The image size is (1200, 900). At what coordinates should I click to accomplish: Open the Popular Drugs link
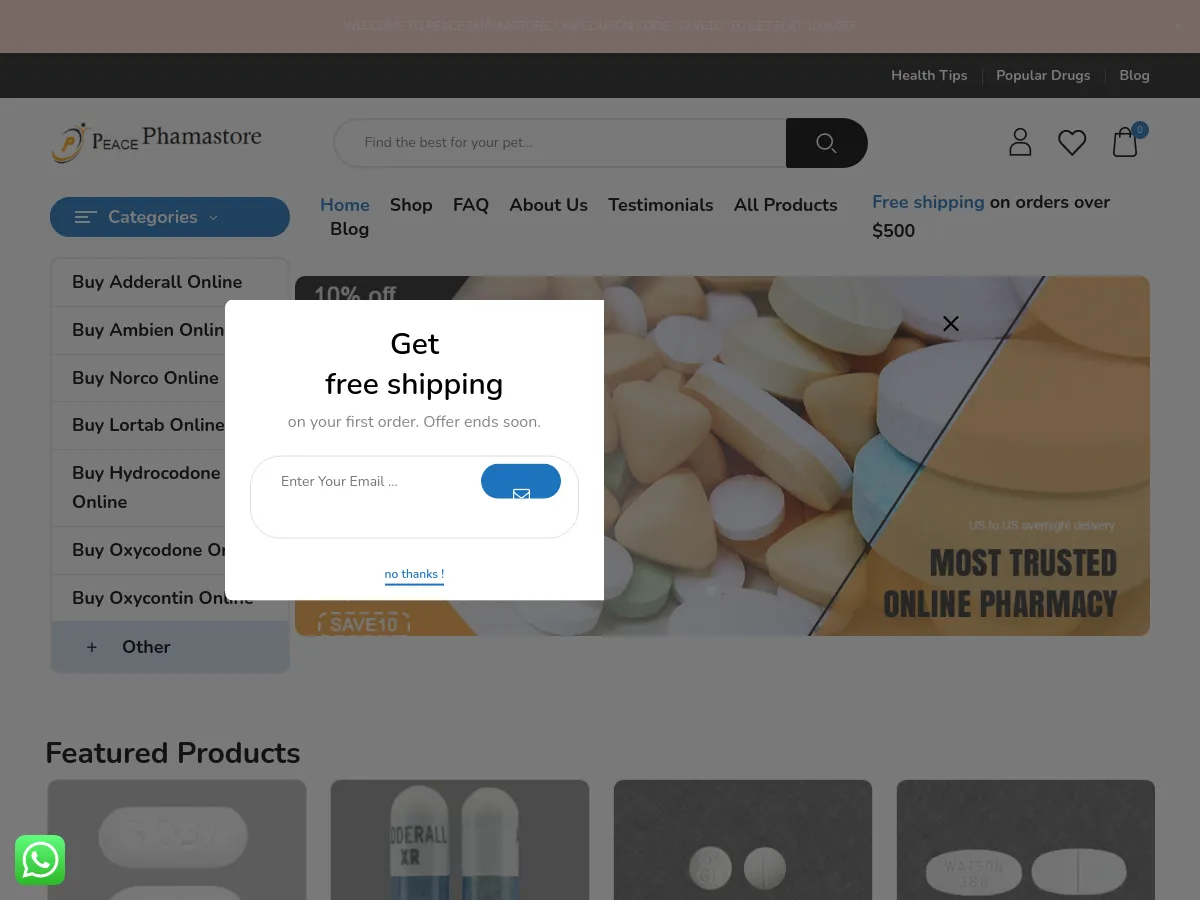(1043, 75)
